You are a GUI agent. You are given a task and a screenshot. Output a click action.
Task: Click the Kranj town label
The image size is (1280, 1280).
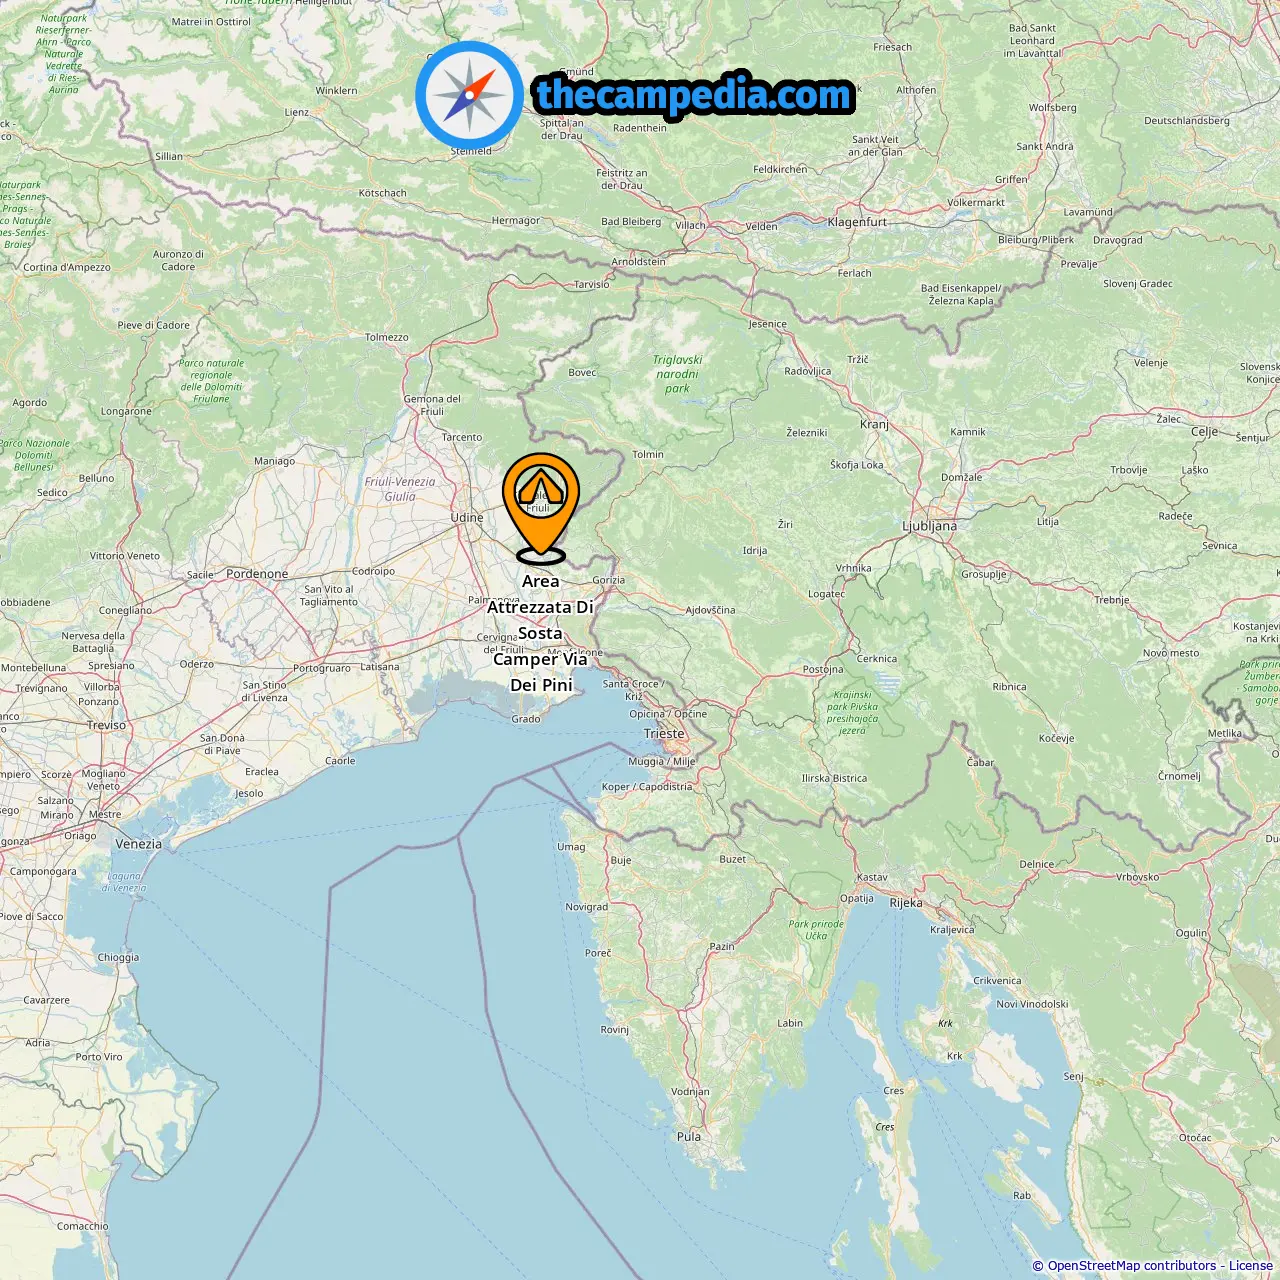tap(874, 424)
